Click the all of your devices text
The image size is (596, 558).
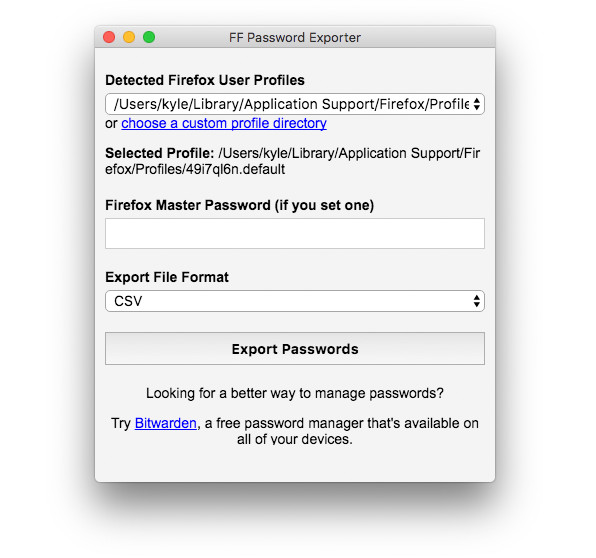(x=295, y=439)
